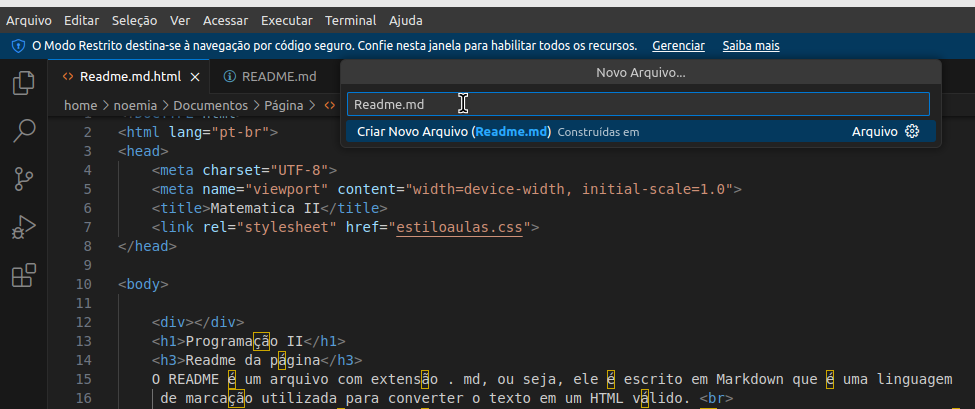Click line number 10
975x409 pixels.
click(x=83, y=284)
